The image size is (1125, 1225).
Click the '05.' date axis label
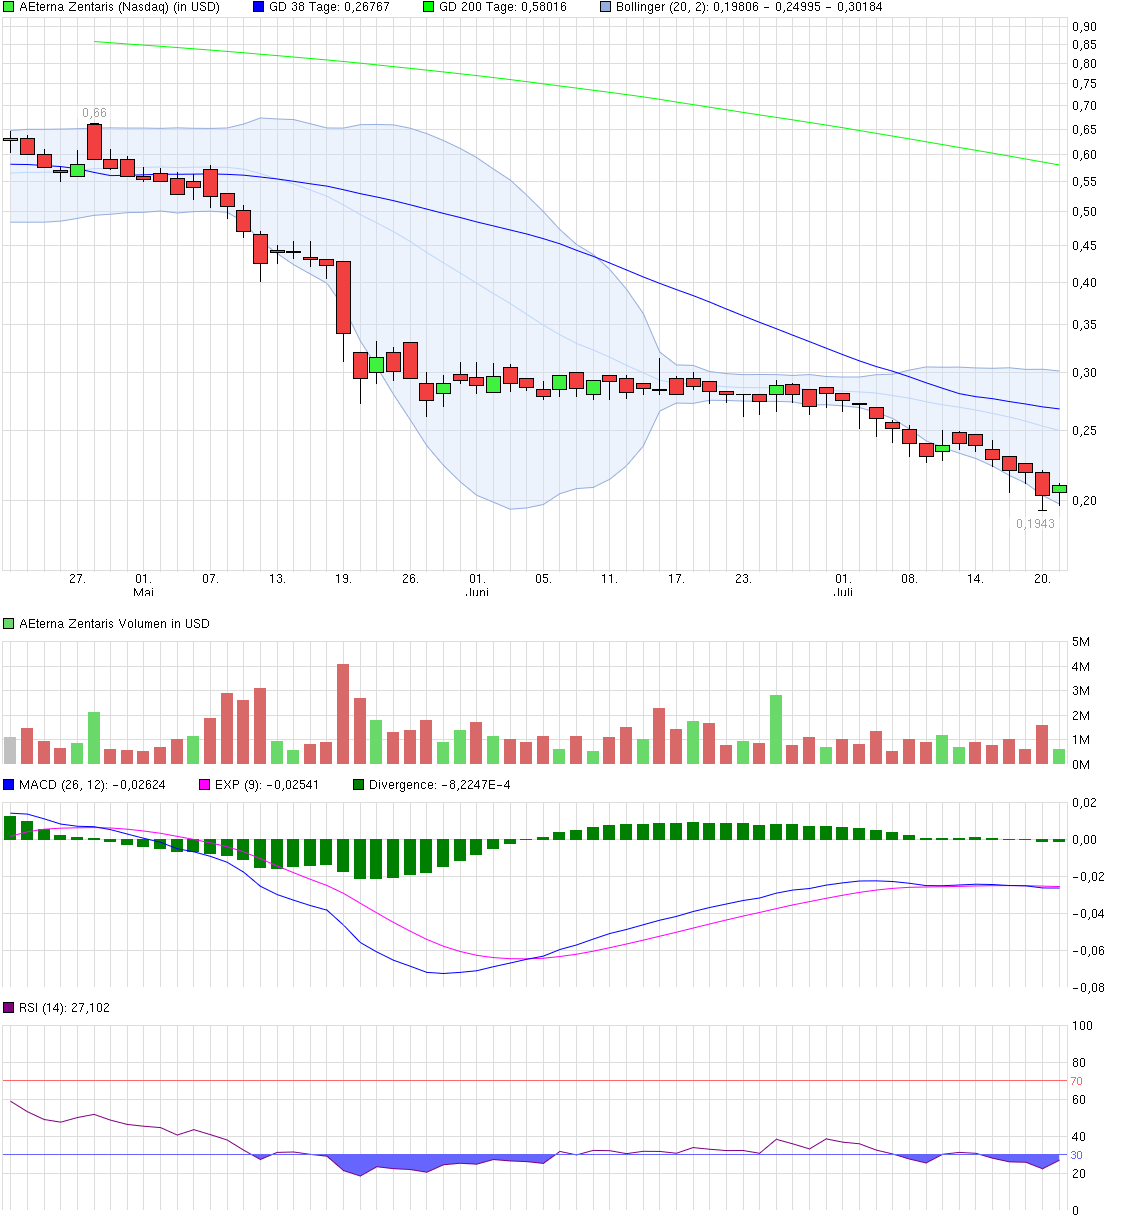point(543,579)
